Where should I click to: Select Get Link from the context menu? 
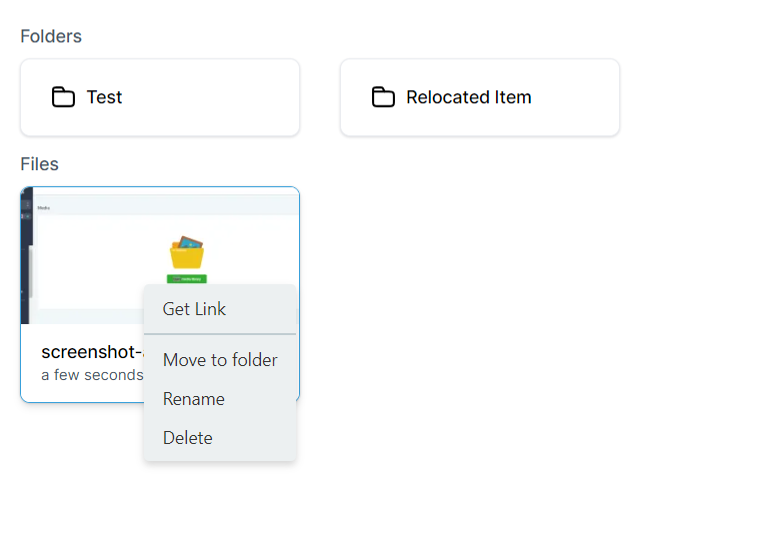tap(195, 309)
